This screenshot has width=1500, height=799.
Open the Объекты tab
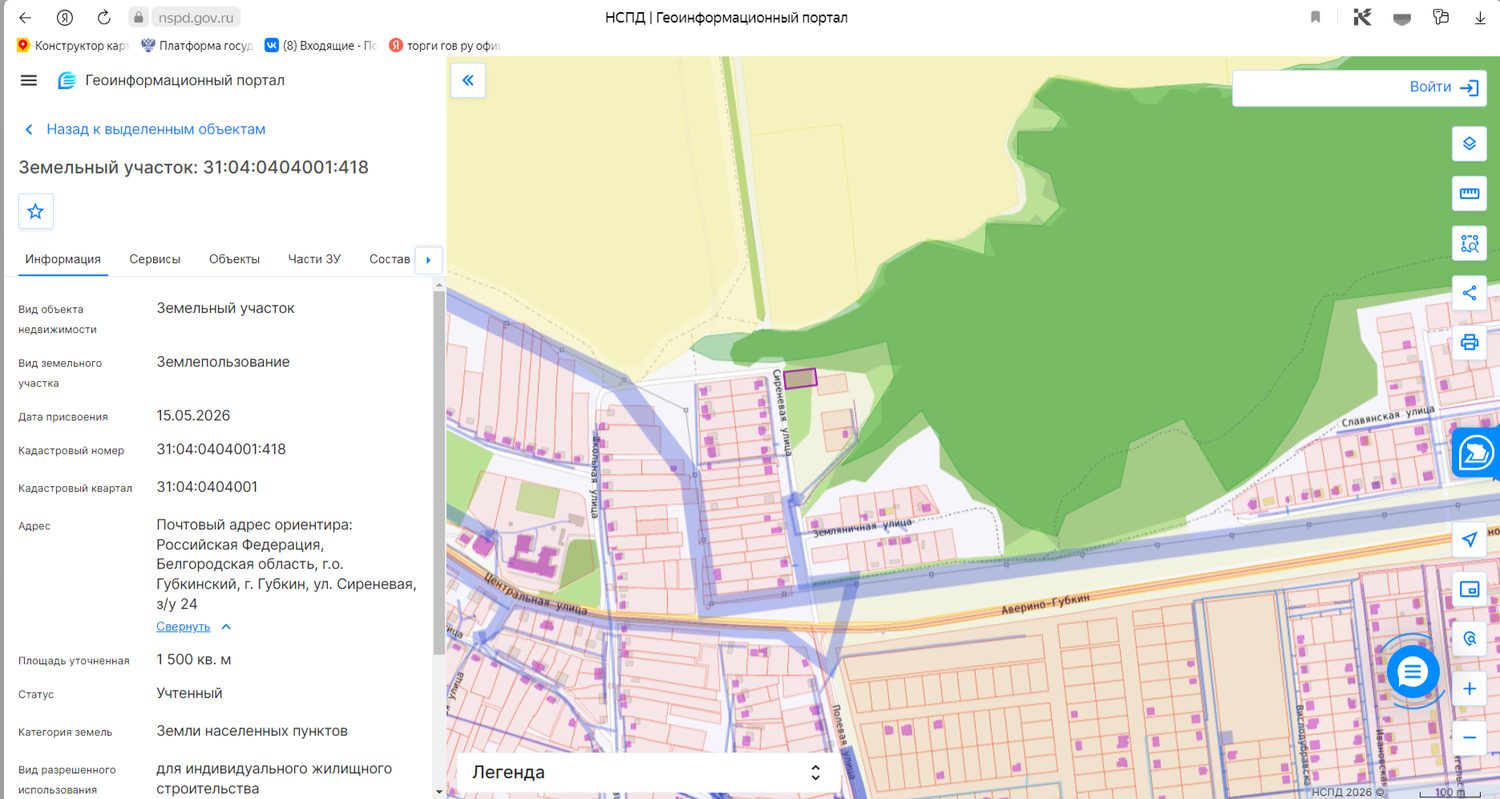(234, 259)
